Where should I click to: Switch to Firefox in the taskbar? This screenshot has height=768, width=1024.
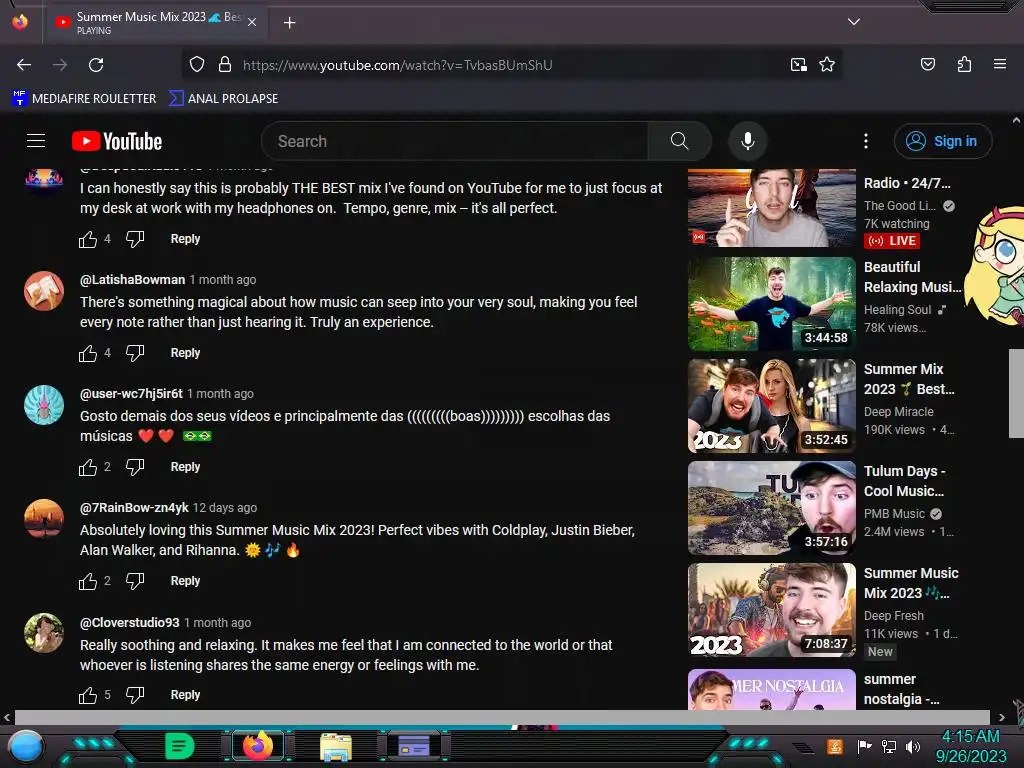pos(258,746)
